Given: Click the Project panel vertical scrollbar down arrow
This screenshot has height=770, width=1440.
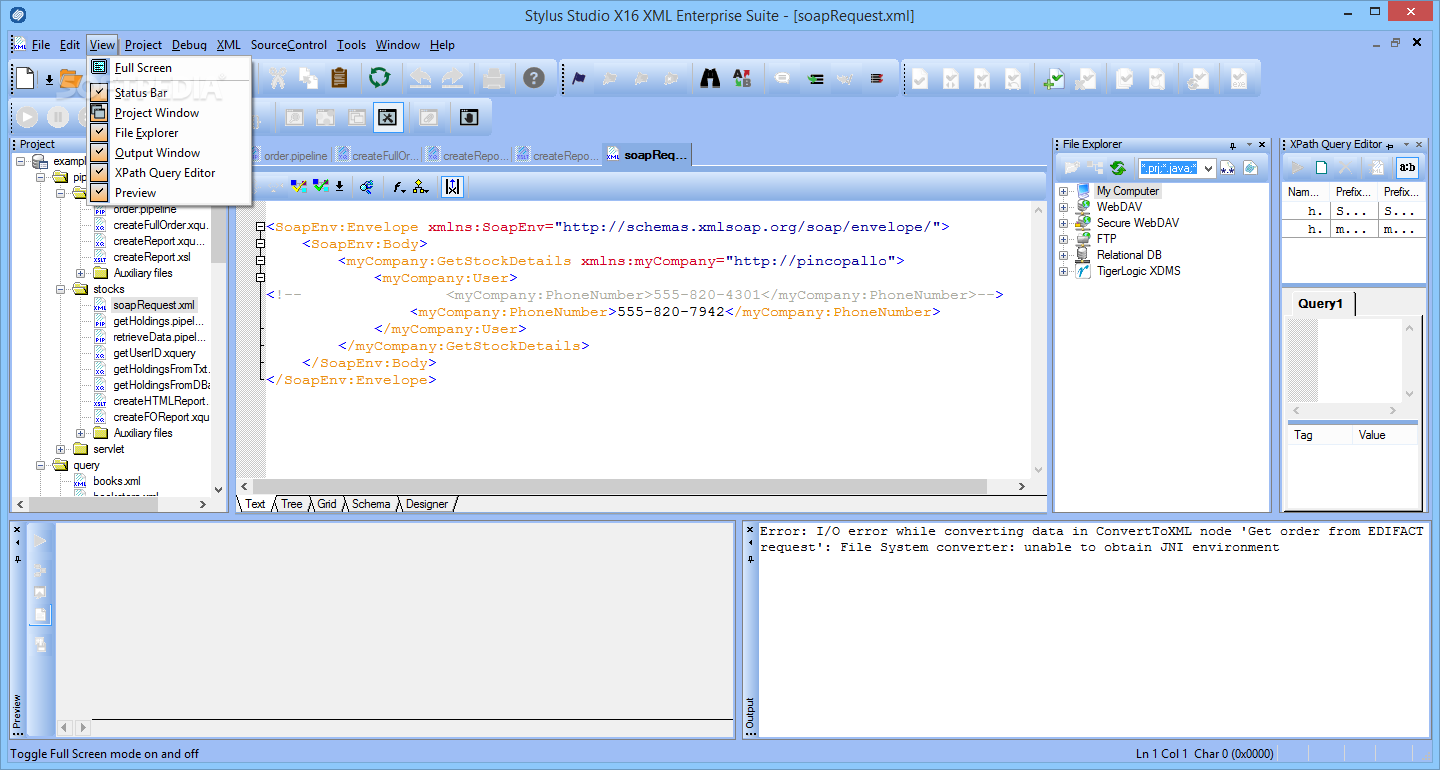Looking at the screenshot, I should pos(219,490).
